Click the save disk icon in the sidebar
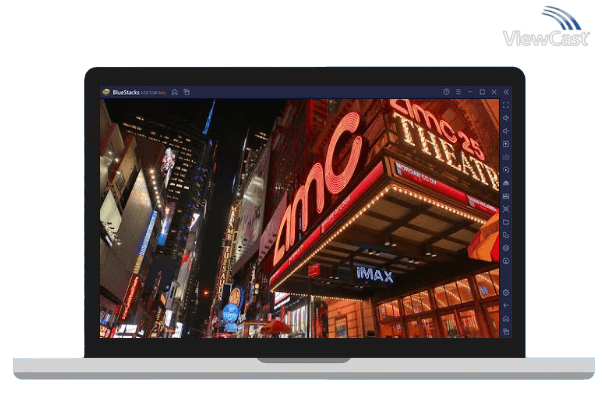The width and height of the screenshot is (602, 414). click(506, 196)
